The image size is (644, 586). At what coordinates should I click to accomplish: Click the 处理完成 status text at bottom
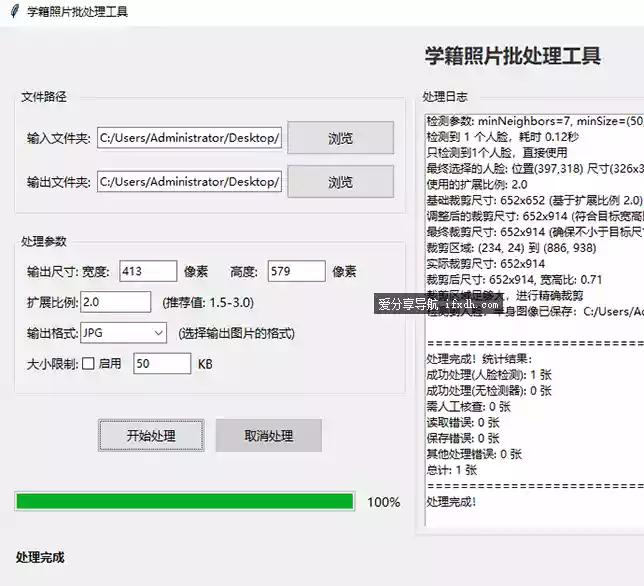click(x=40, y=557)
